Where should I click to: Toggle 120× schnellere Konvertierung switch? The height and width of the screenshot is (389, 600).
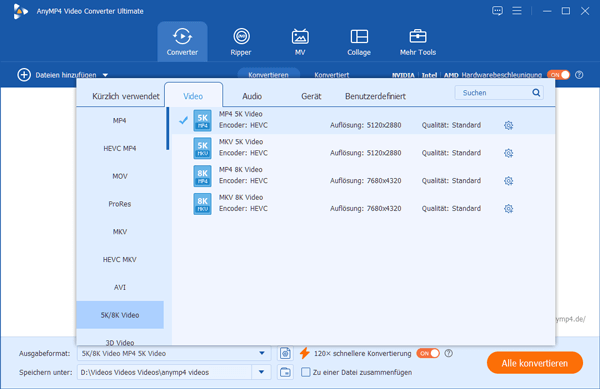(x=428, y=353)
